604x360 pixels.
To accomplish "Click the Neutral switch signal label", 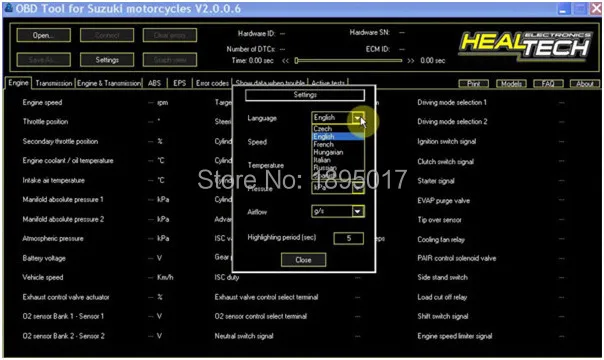I will (244, 336).
